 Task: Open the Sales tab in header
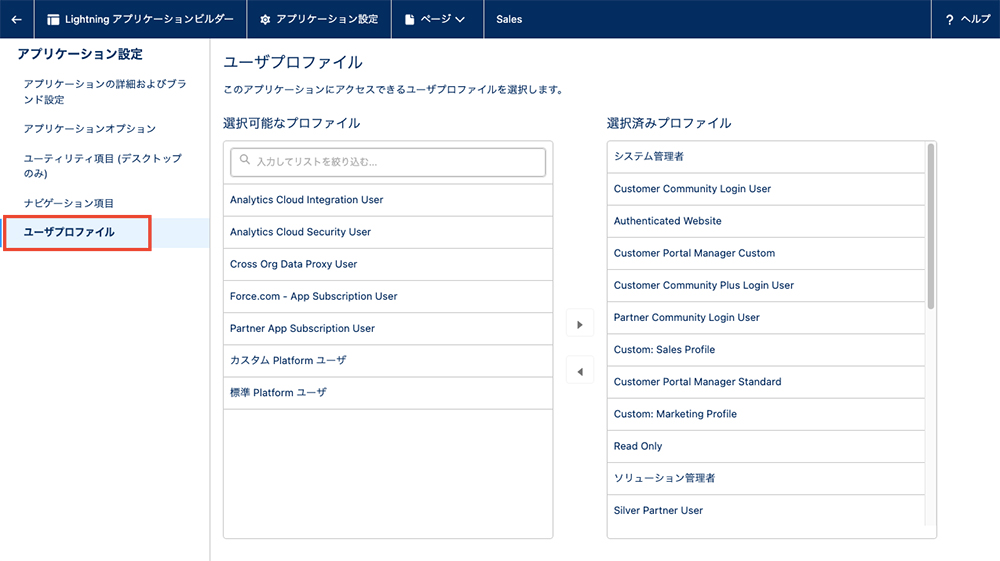point(509,19)
